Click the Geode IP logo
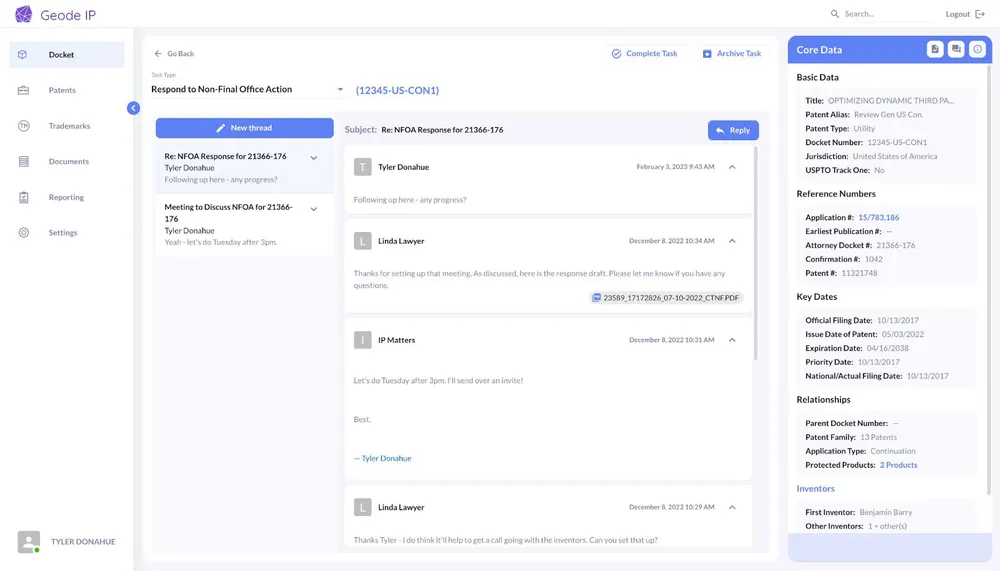Image resolution: width=1000 pixels, height=571 pixels. pyautogui.click(x=24, y=15)
